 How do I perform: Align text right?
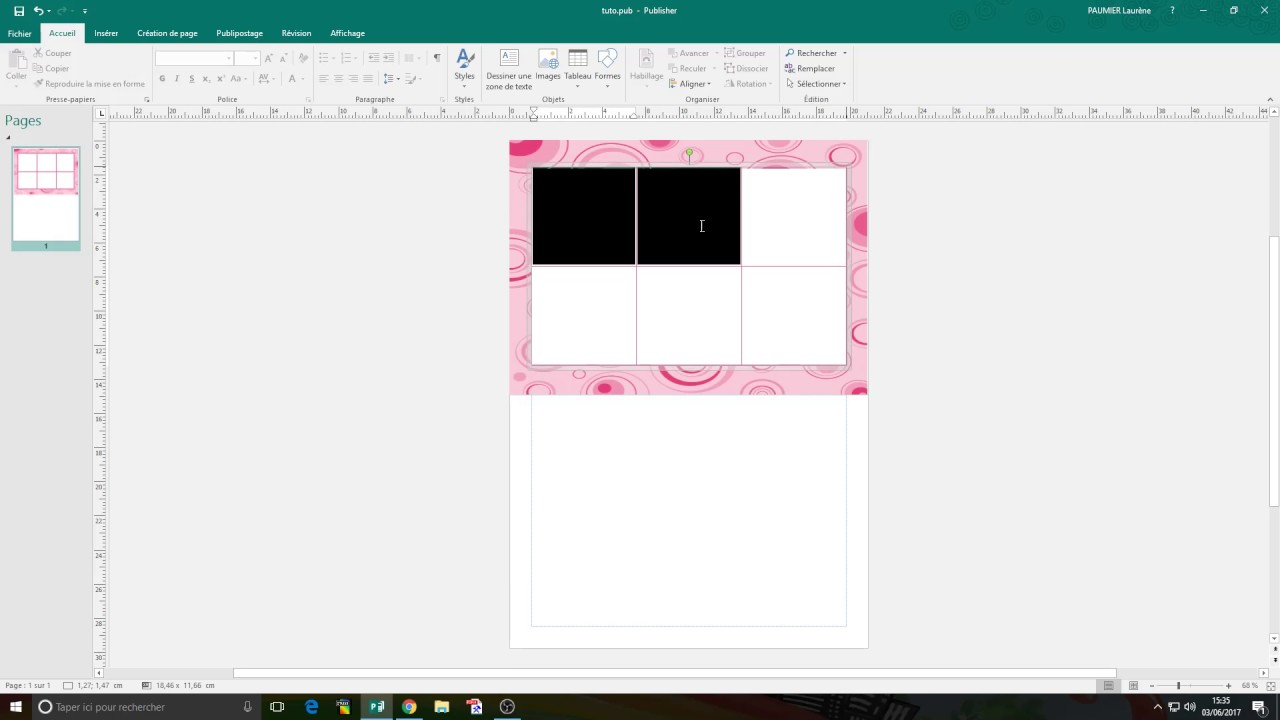tap(353, 79)
